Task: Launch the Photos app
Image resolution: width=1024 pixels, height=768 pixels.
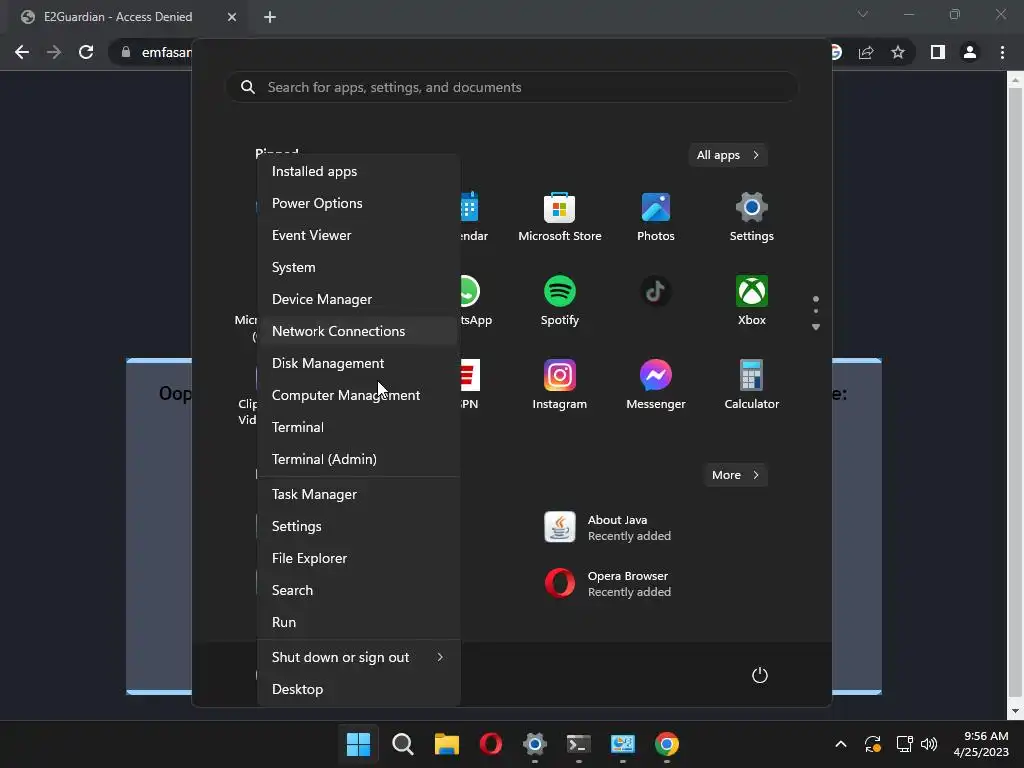Action: tap(656, 217)
